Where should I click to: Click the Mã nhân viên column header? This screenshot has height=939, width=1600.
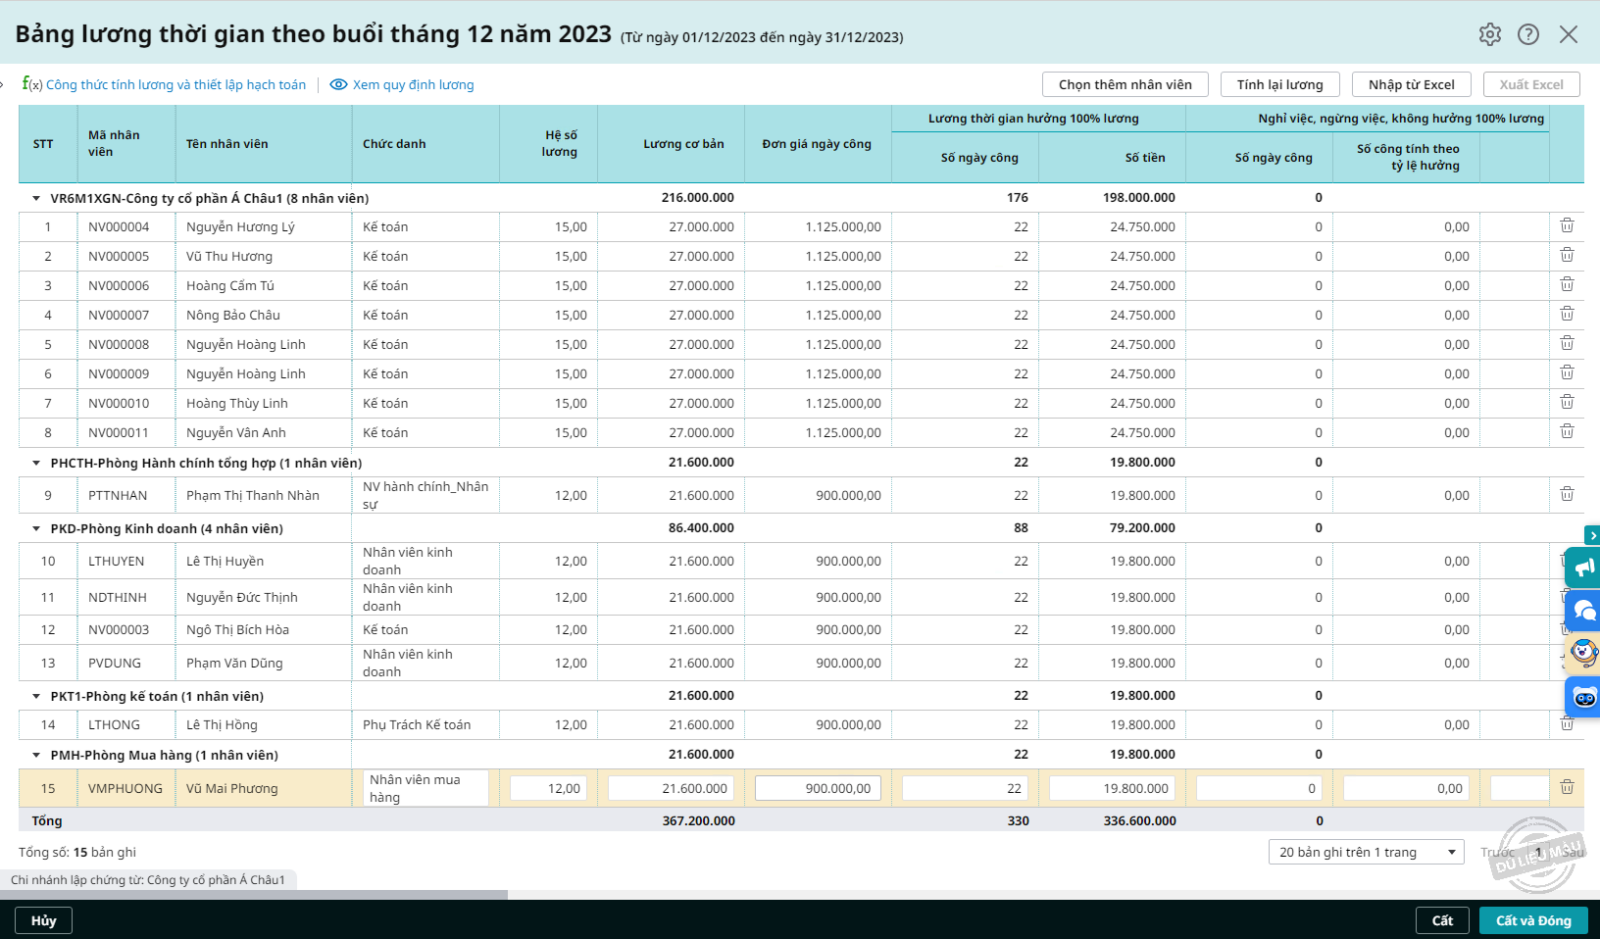tap(126, 144)
